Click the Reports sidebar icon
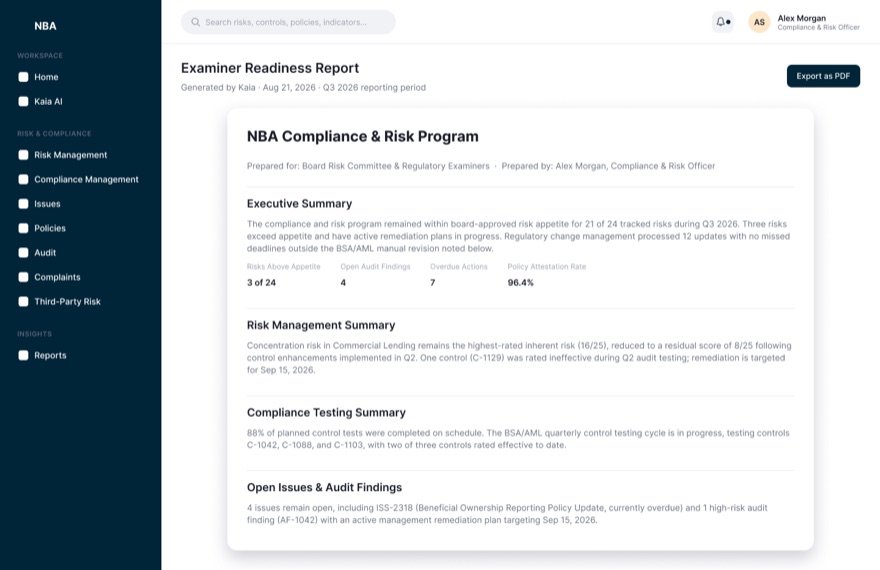This screenshot has width=880, height=570. coord(24,355)
